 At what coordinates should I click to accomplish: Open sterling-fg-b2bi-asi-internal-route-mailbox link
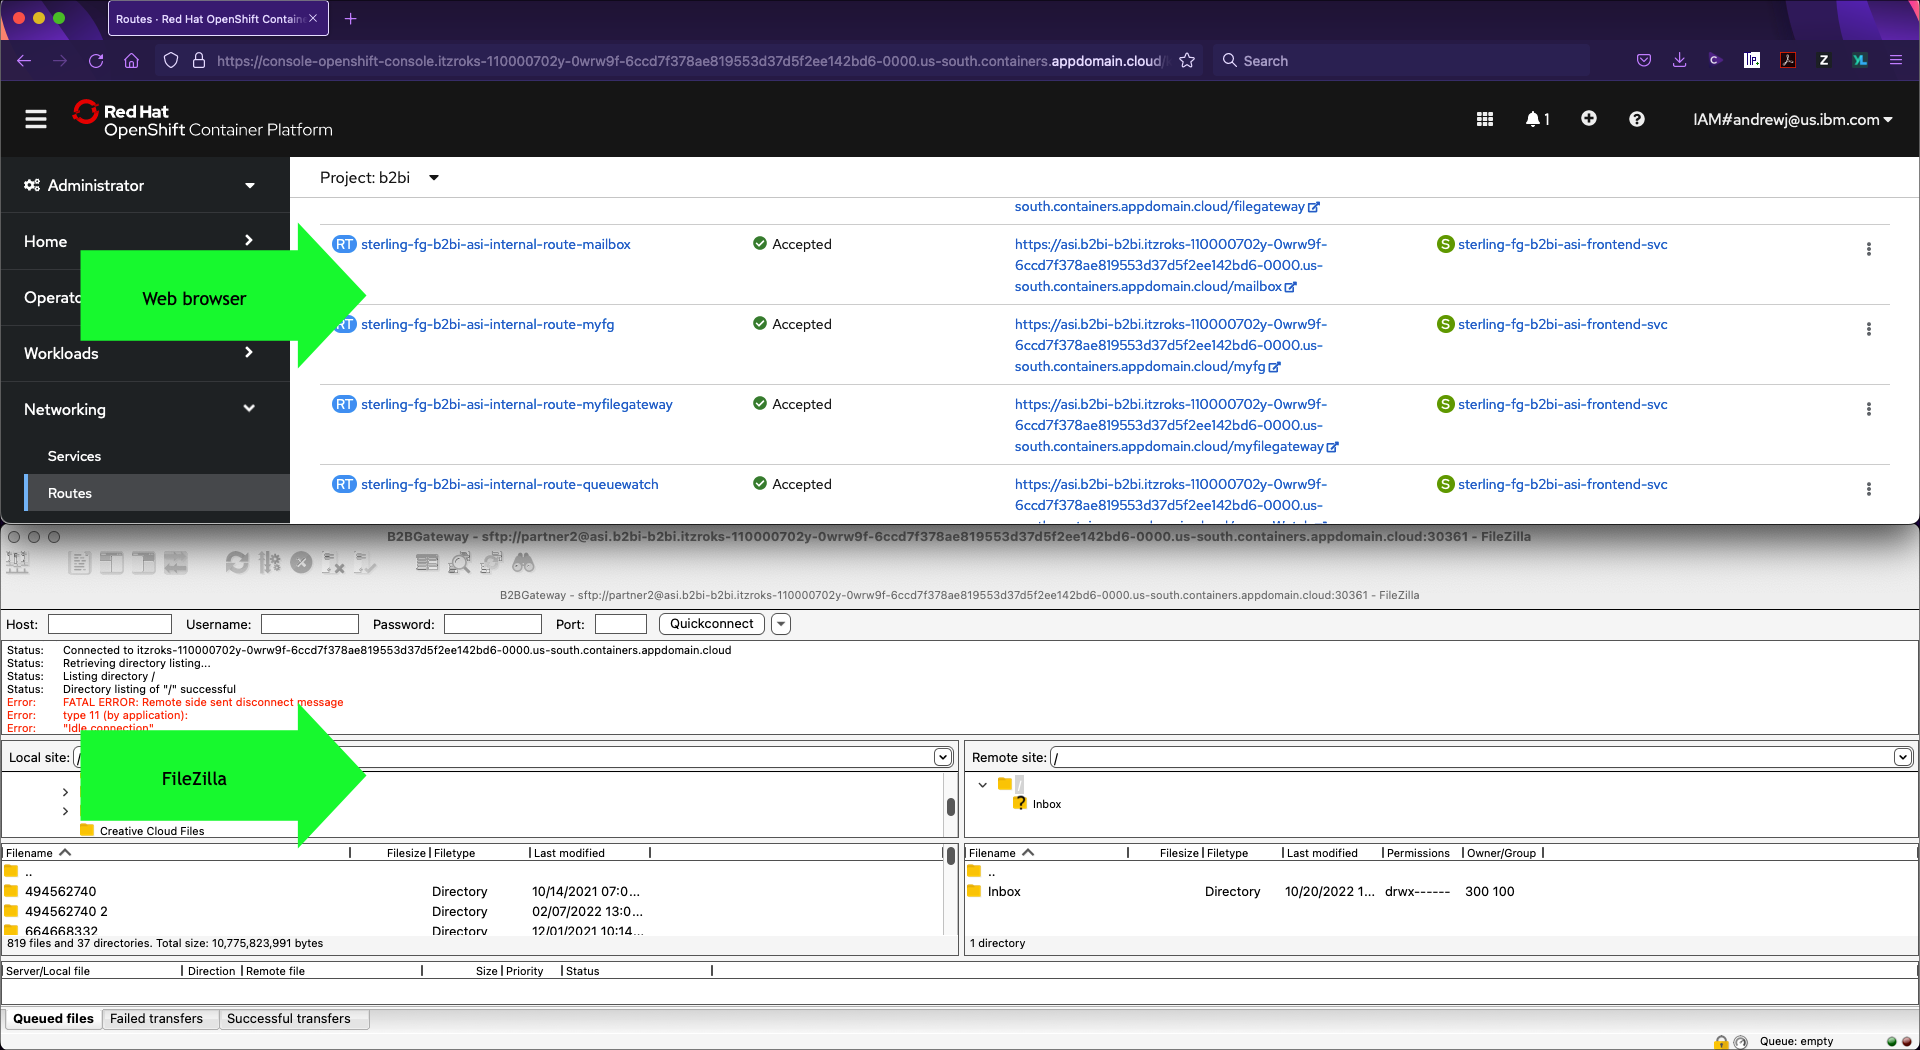pyautogui.click(x=496, y=244)
